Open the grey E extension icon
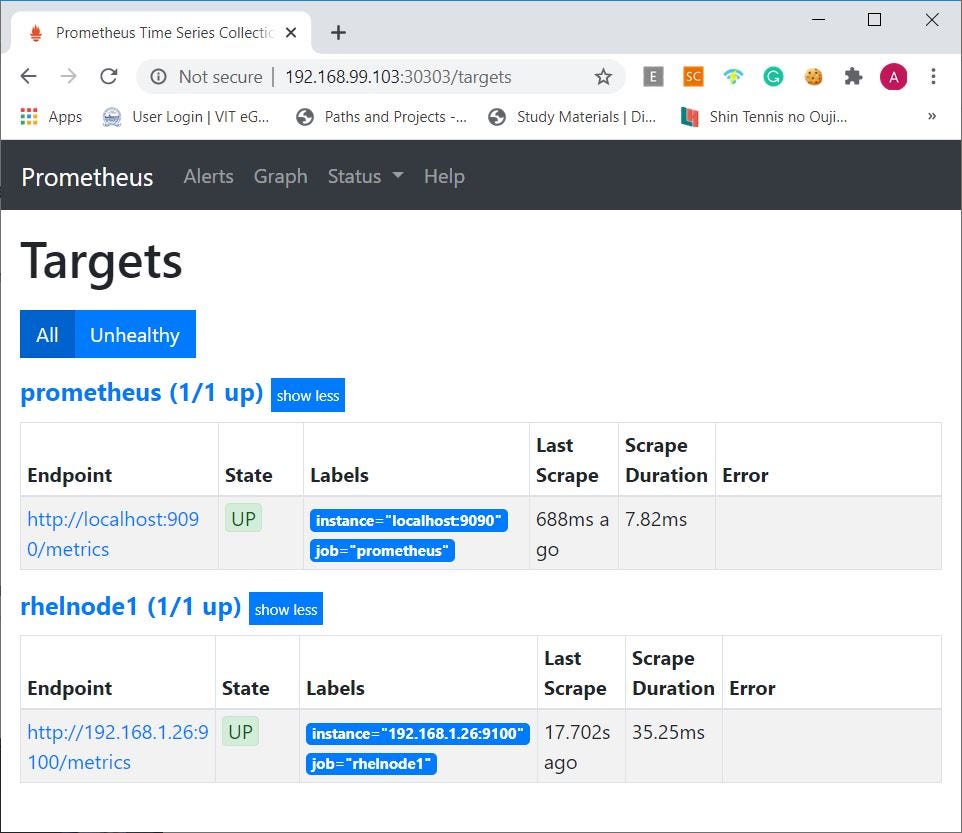The image size is (962, 833). click(653, 77)
